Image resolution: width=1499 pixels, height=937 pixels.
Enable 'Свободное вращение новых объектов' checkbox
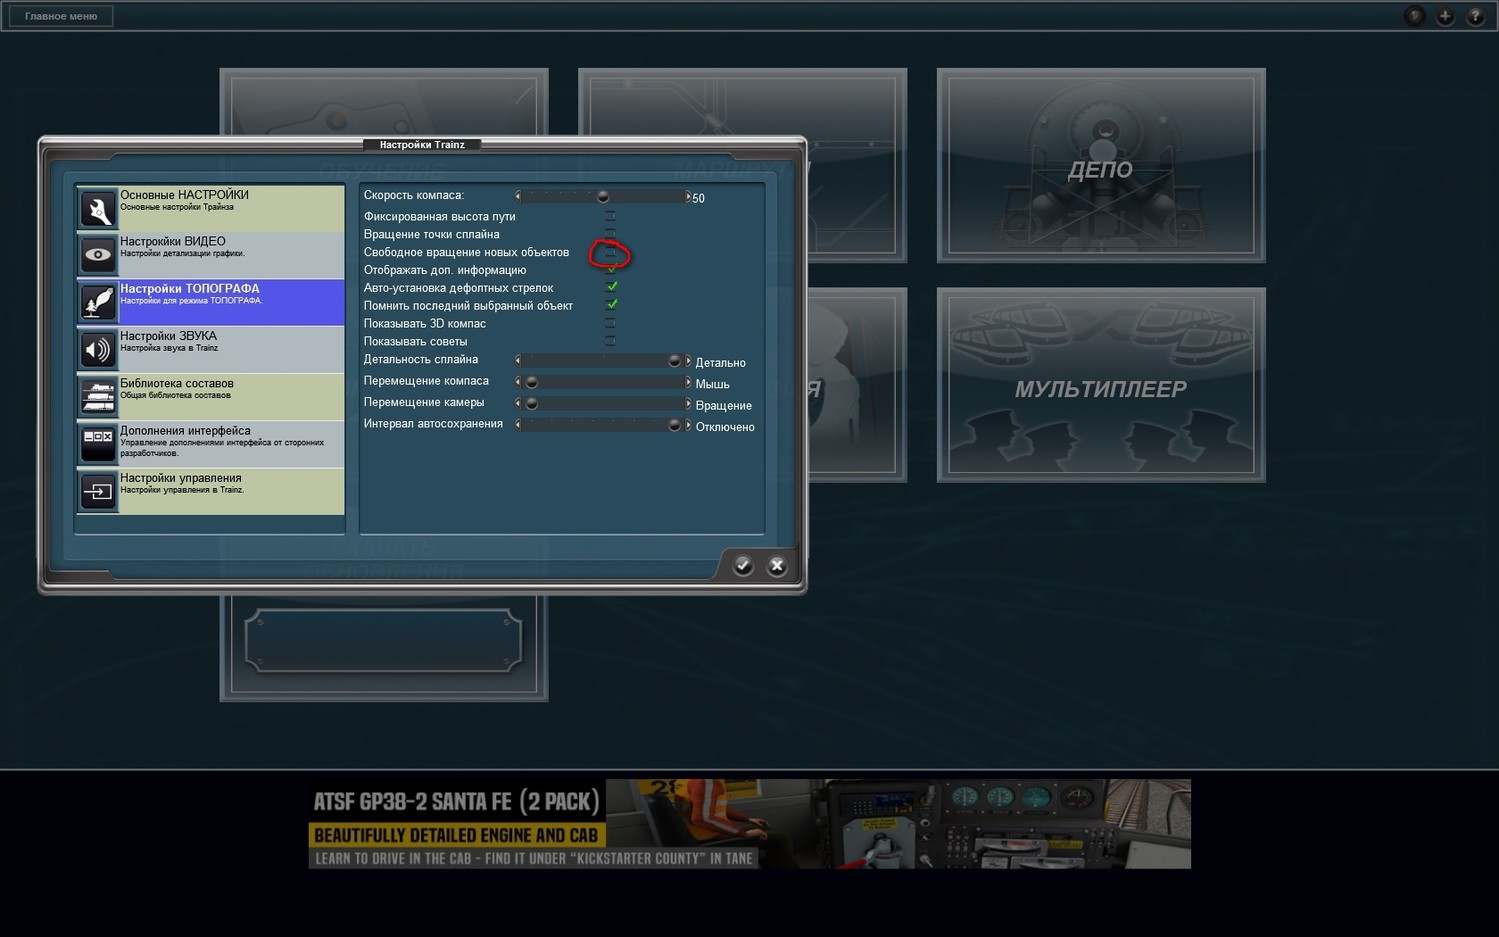[x=610, y=252]
